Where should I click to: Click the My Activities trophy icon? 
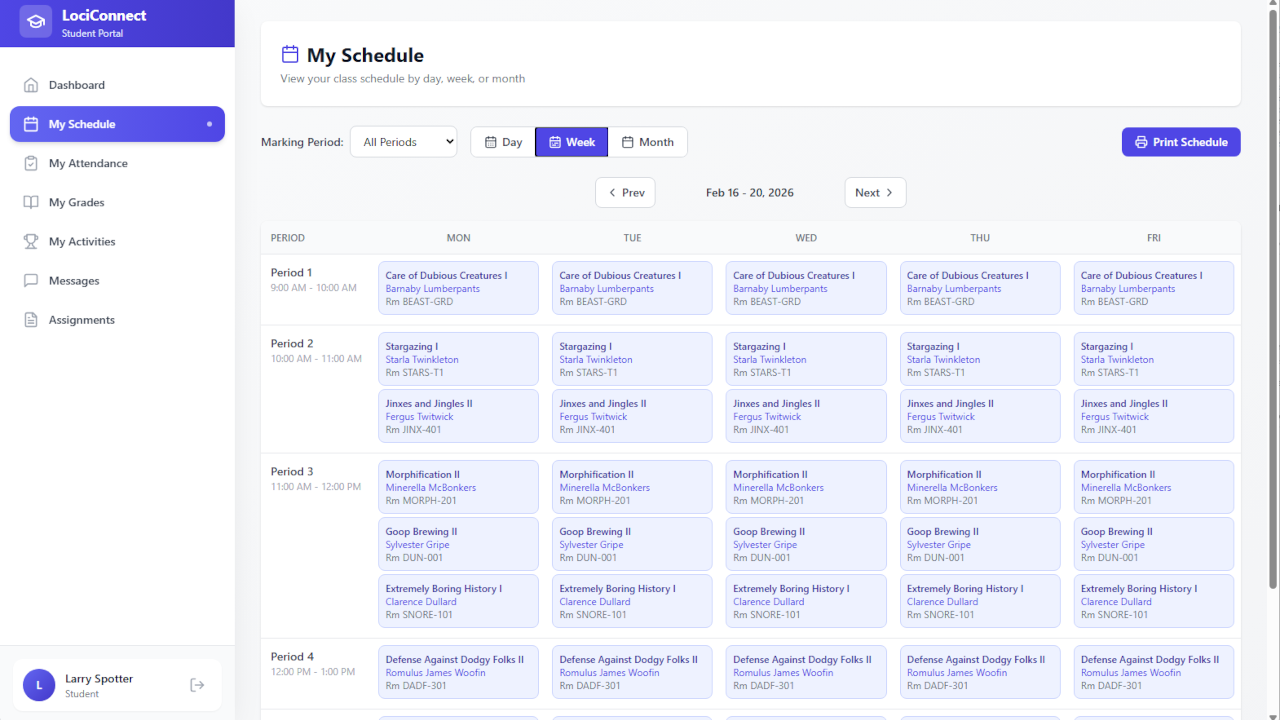tap(31, 241)
